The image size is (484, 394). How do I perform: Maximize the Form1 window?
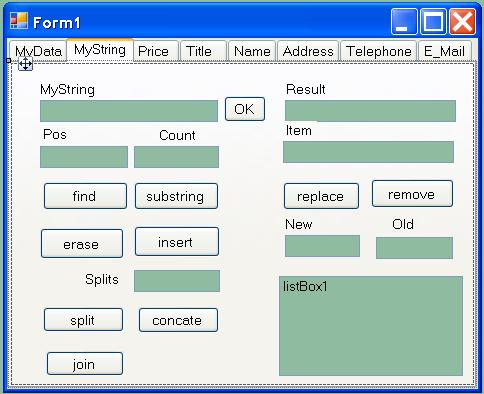(x=433, y=22)
